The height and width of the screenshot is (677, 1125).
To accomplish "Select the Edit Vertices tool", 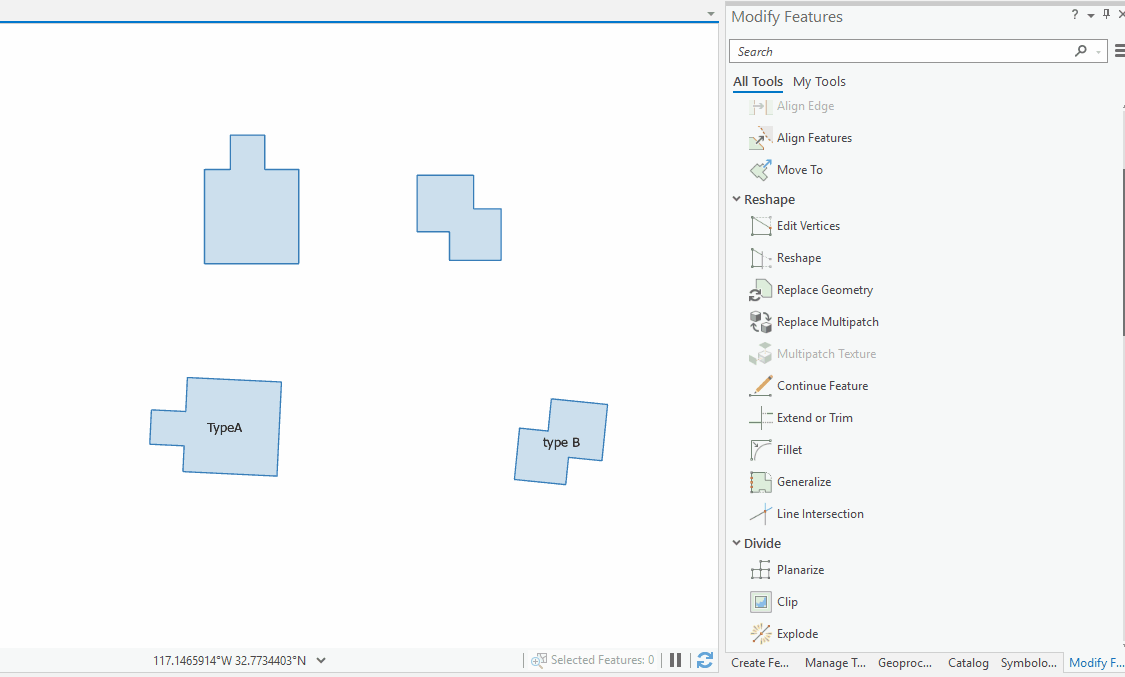I will click(810, 225).
